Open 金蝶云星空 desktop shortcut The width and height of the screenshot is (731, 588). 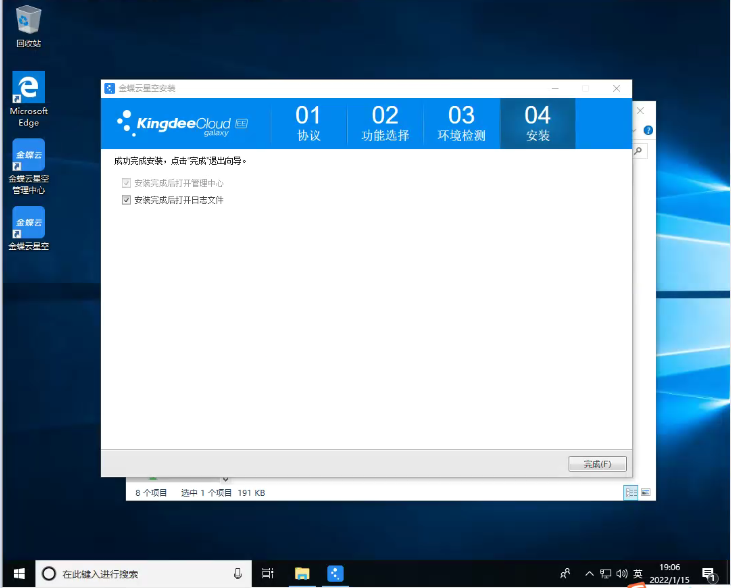(28, 228)
